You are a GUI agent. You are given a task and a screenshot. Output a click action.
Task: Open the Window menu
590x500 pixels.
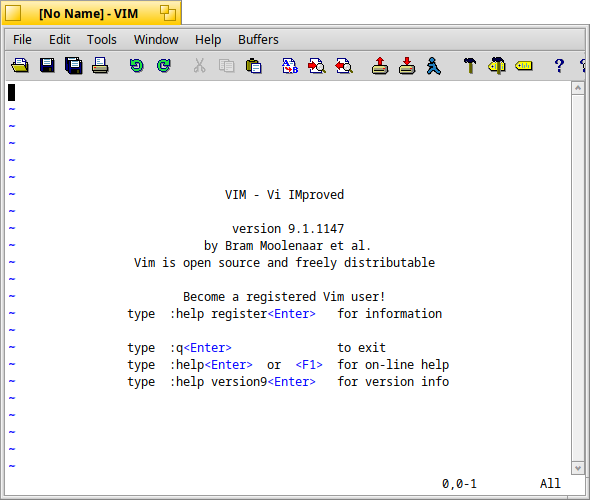point(156,40)
